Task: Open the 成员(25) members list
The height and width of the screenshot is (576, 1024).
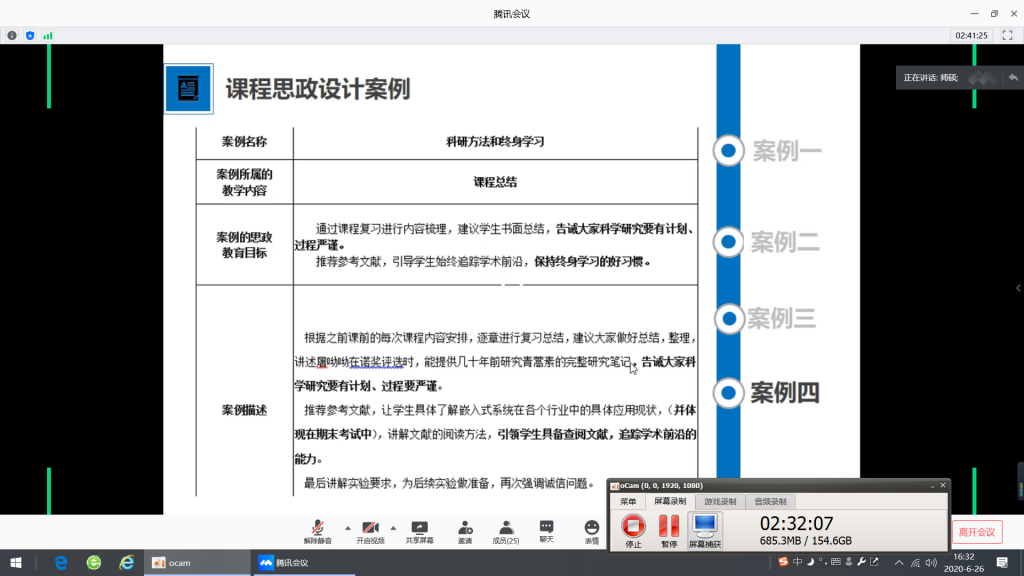Action: point(506,528)
